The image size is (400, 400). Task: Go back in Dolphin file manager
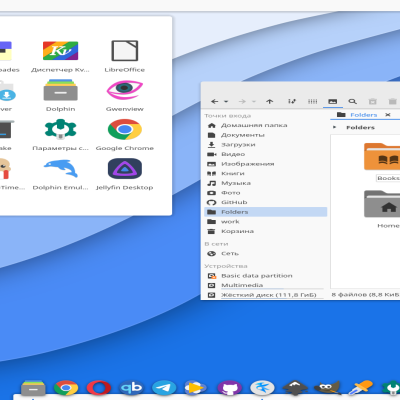(x=215, y=101)
